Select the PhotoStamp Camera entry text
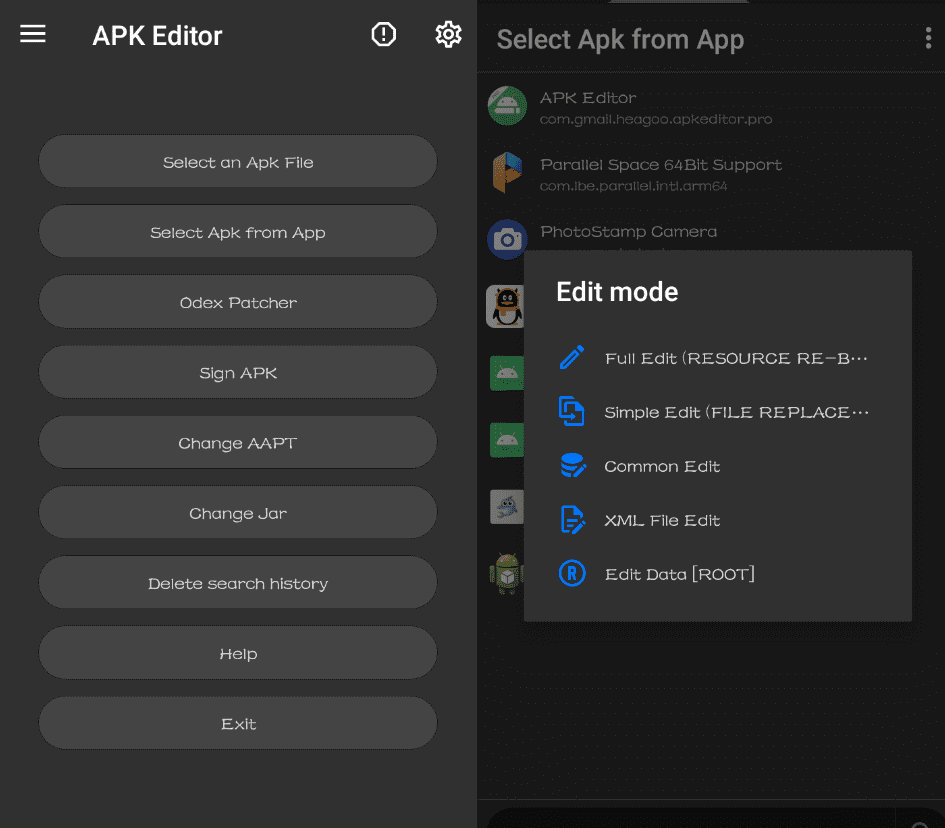 (x=628, y=231)
